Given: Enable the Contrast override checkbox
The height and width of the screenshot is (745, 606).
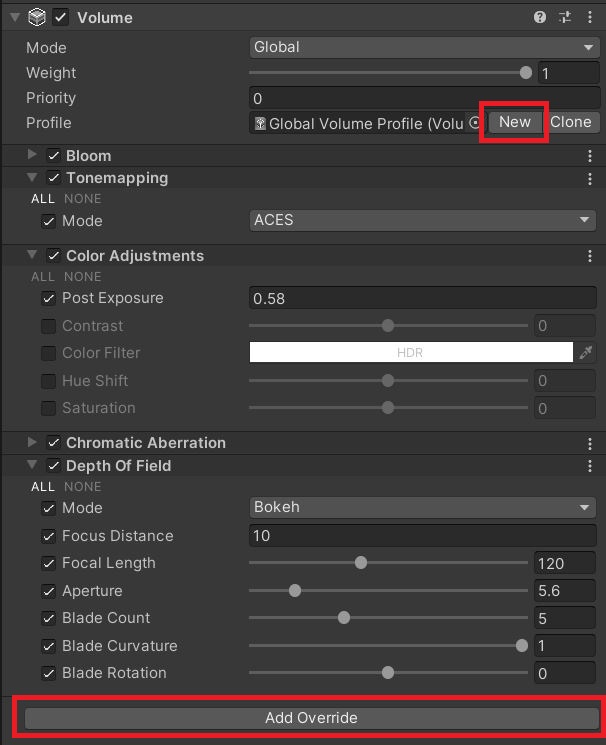Looking at the screenshot, I should coord(48,326).
